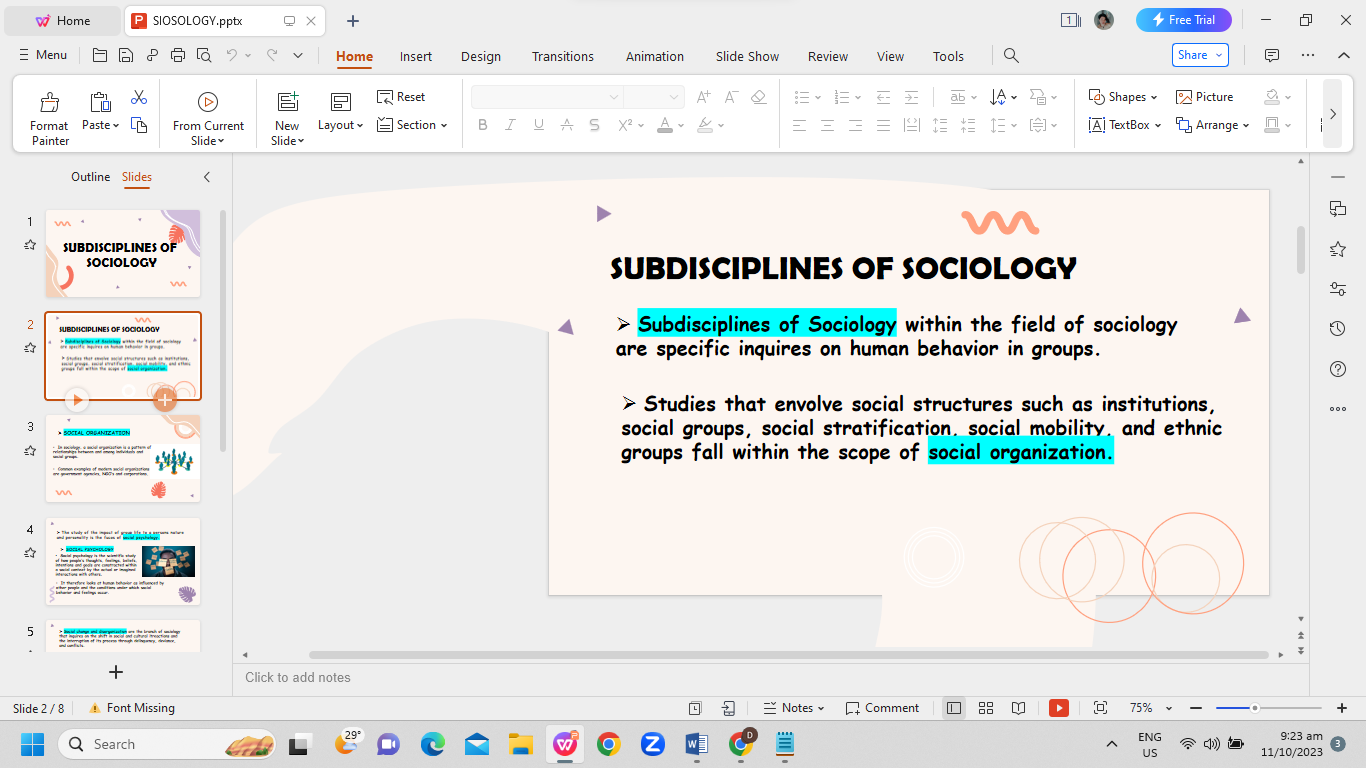Screen dimensions: 1366x768
Task: Click the zoom slider handle
Action: 1254,708
